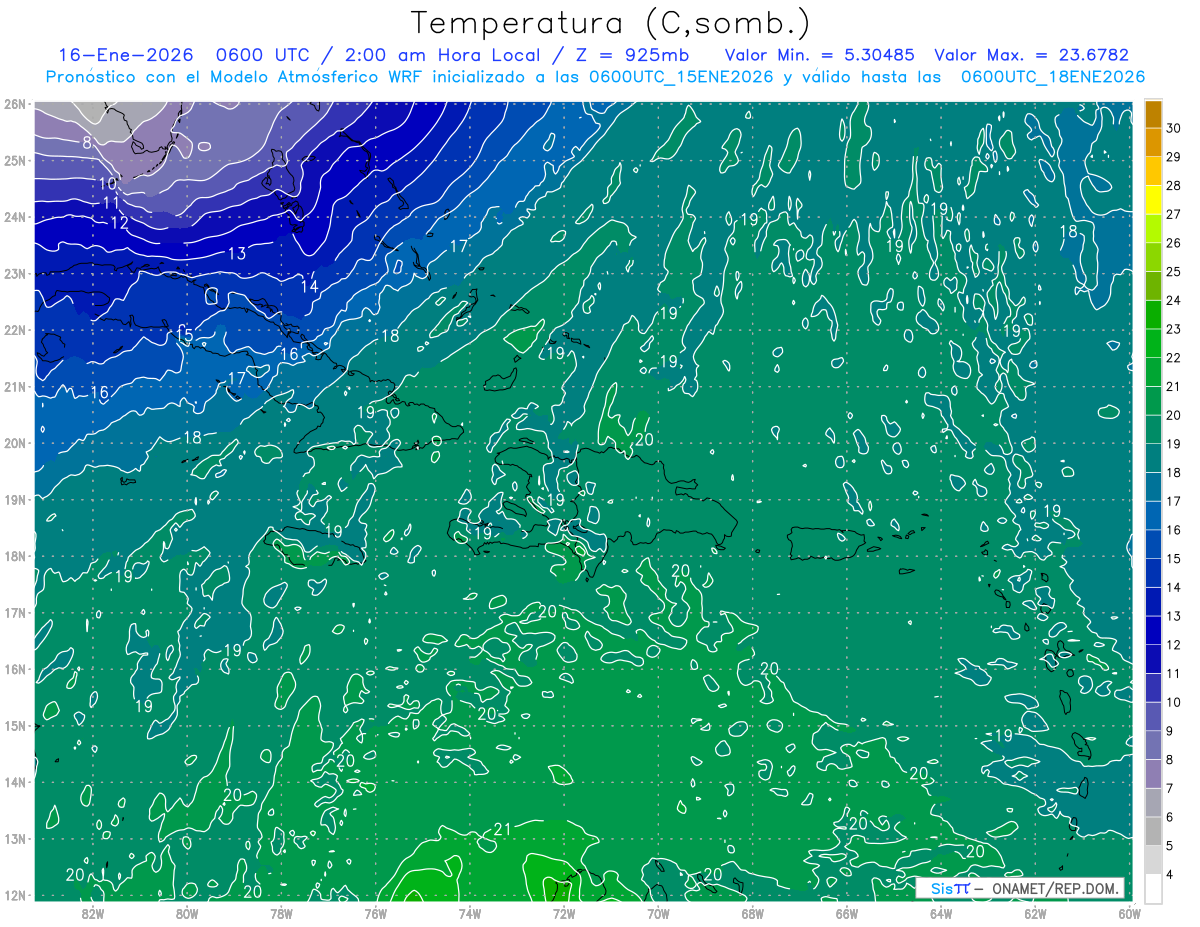Screen dimensions: 1200x927
Task: Click the 'Temperatura (C,somb.)' map title
Action: [610, 23]
